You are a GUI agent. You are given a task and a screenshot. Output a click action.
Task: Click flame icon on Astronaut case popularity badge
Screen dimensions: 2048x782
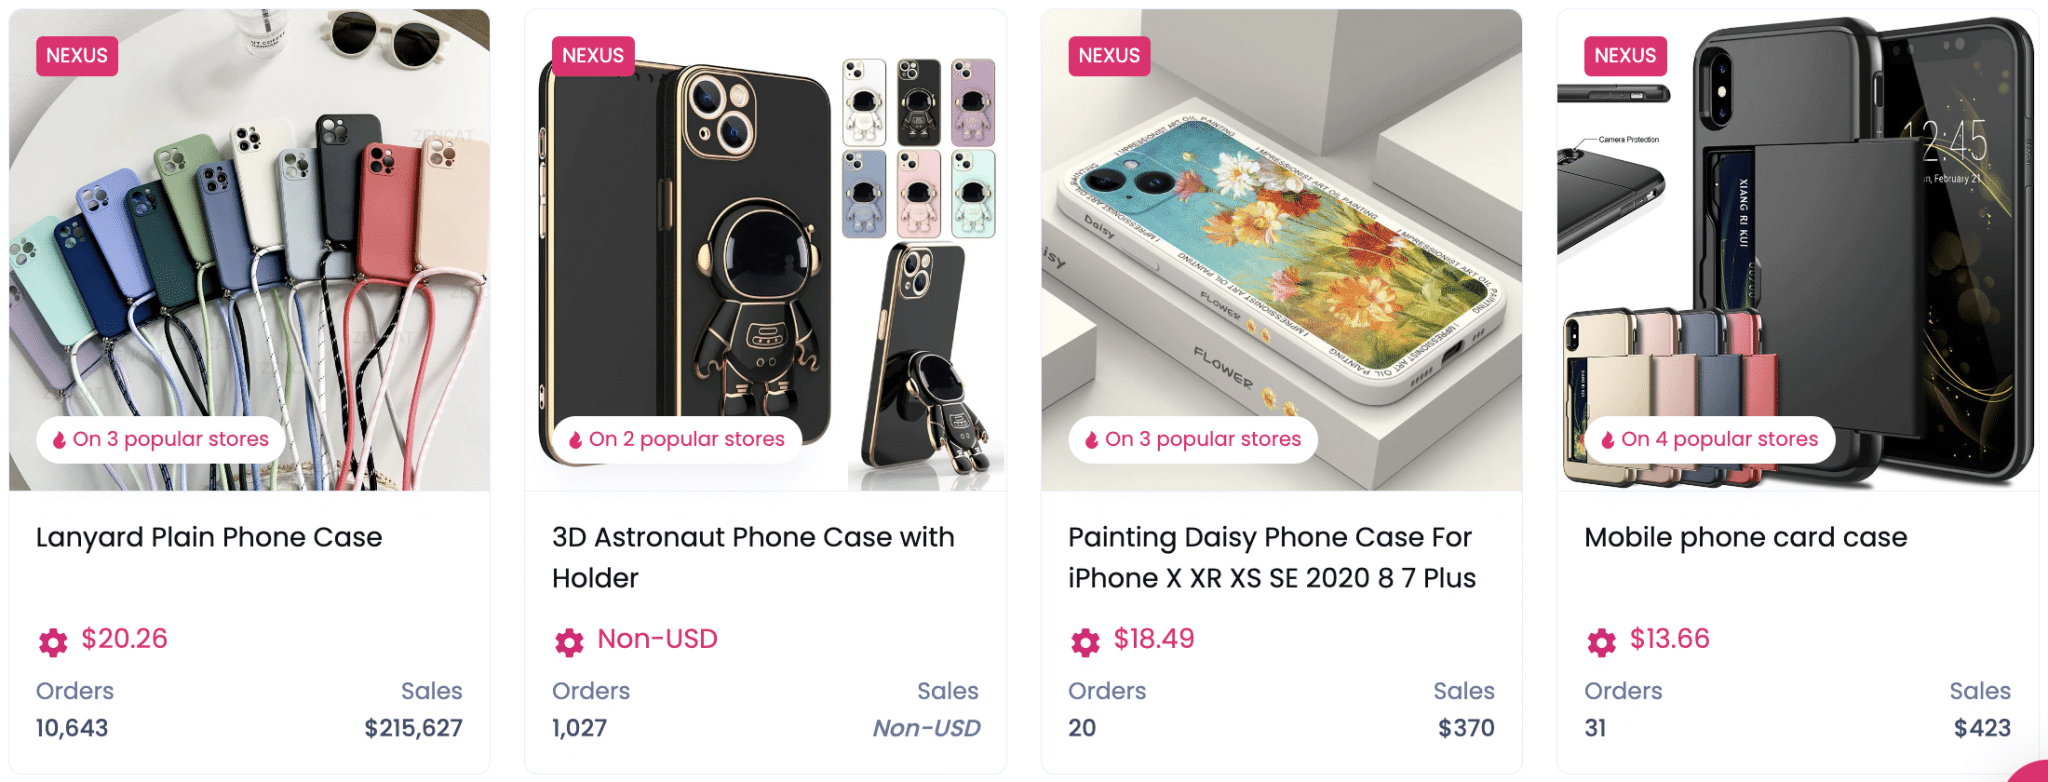pyautogui.click(x=575, y=440)
